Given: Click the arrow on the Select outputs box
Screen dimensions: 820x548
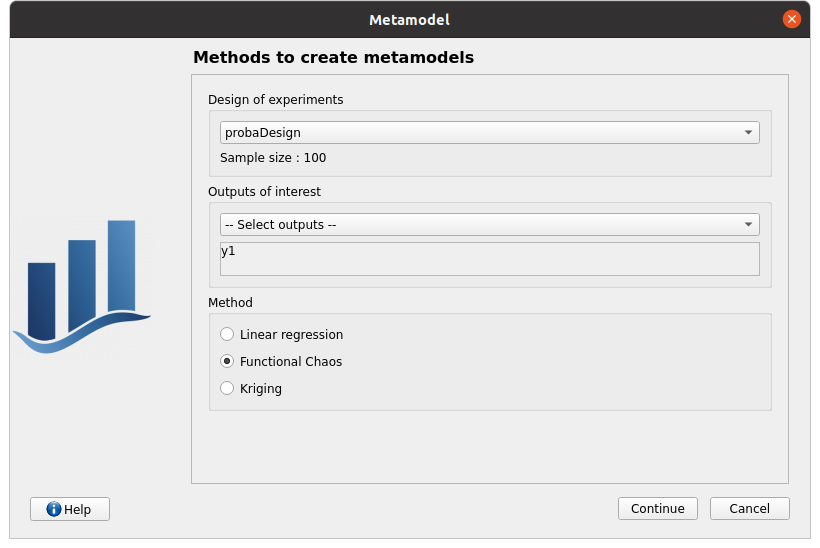Looking at the screenshot, I should pyautogui.click(x=748, y=224).
